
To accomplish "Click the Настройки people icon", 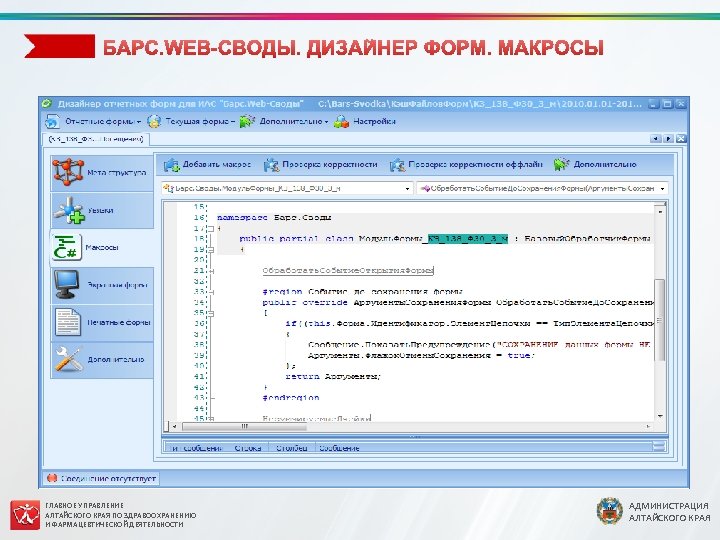I will coord(341,122).
